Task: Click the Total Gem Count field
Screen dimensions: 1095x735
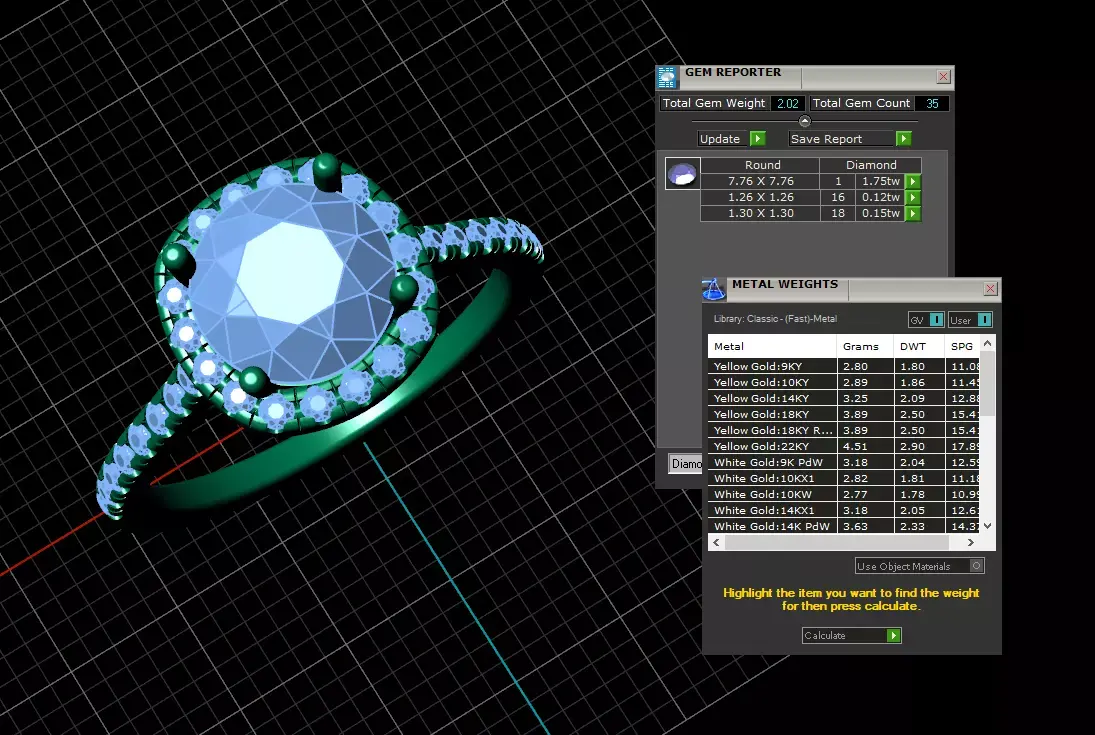Action: [932, 103]
